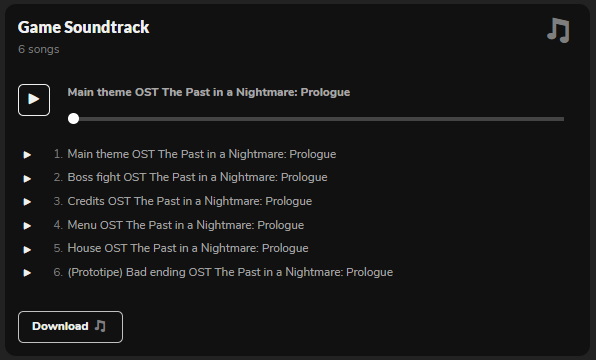Click the large music note icon in header

click(x=558, y=30)
